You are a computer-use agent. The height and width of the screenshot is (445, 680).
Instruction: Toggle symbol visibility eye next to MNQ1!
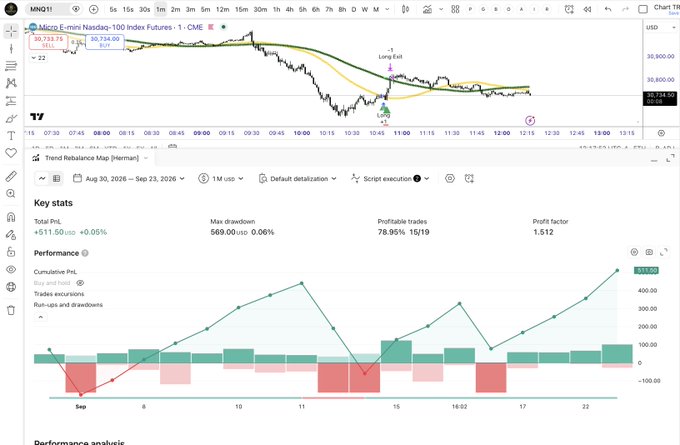point(76,9)
